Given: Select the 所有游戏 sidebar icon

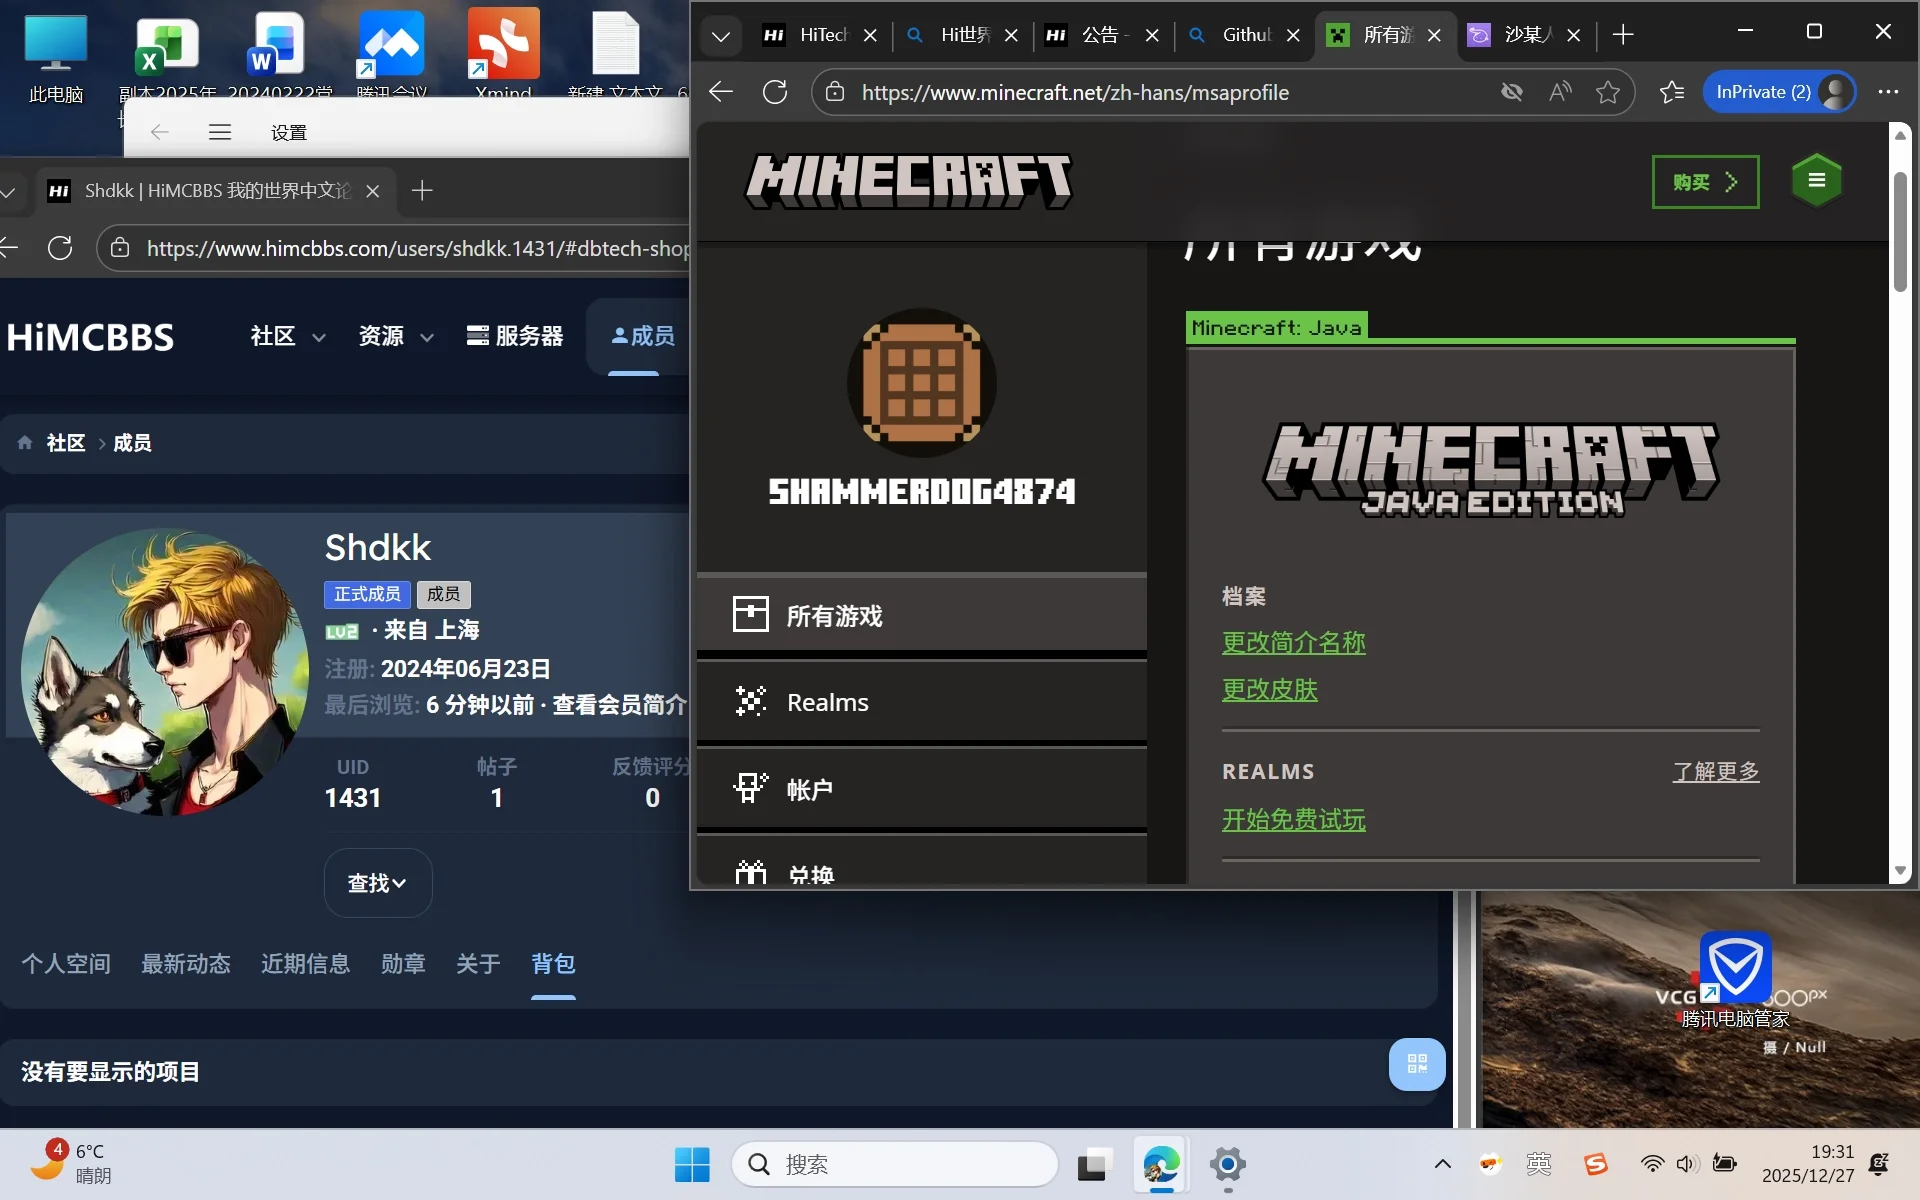Looking at the screenshot, I should click(750, 614).
